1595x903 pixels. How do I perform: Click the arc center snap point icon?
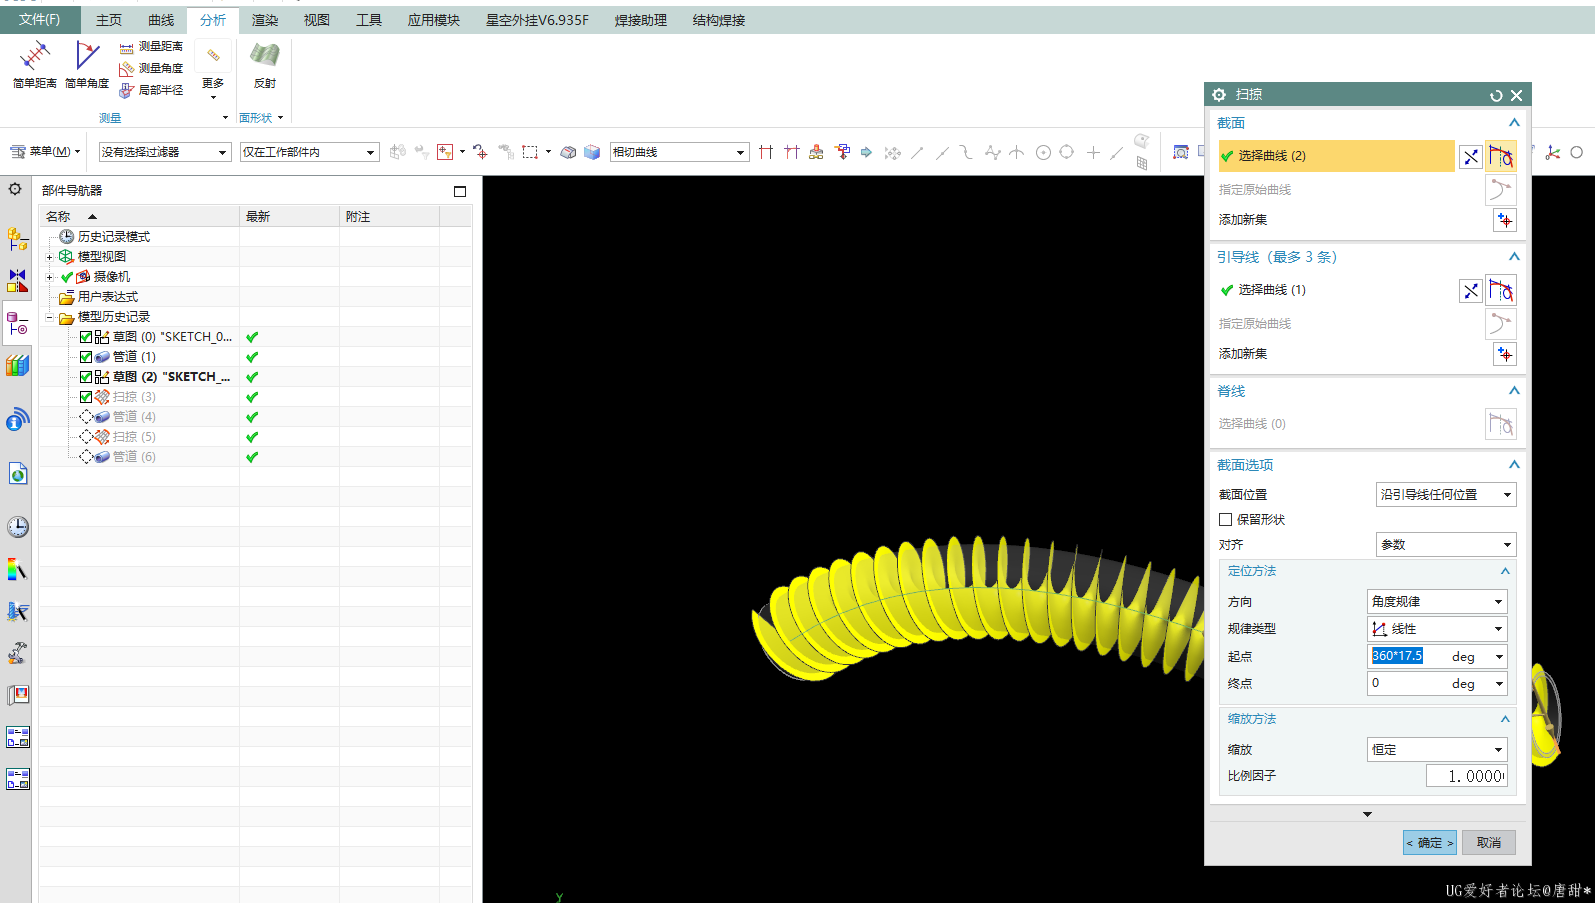[x=1043, y=152]
